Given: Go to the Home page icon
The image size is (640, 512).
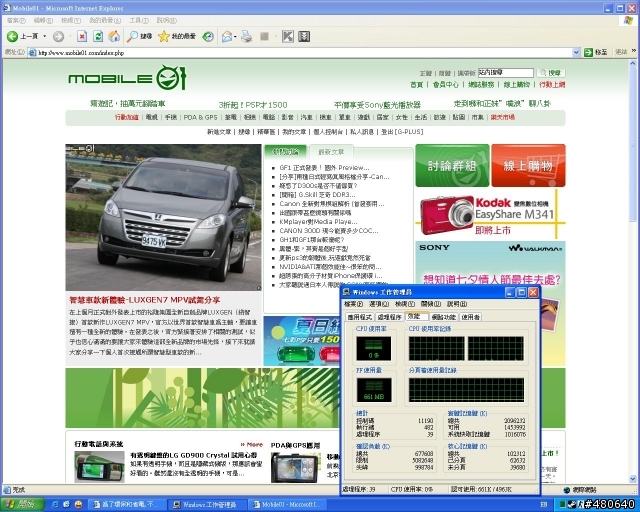Looking at the screenshot, I should pos(114,37).
